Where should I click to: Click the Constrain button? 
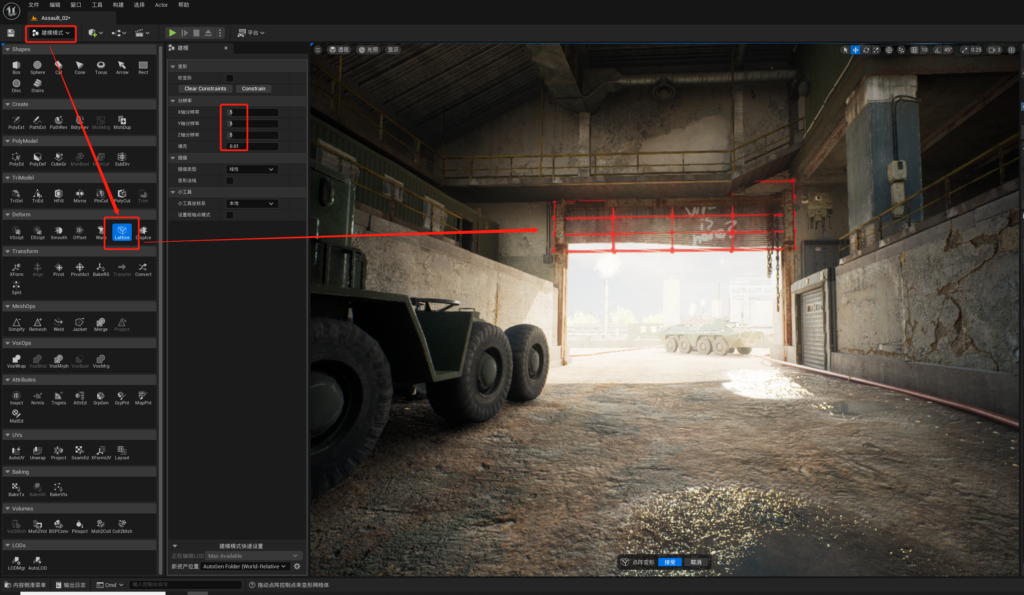253,88
